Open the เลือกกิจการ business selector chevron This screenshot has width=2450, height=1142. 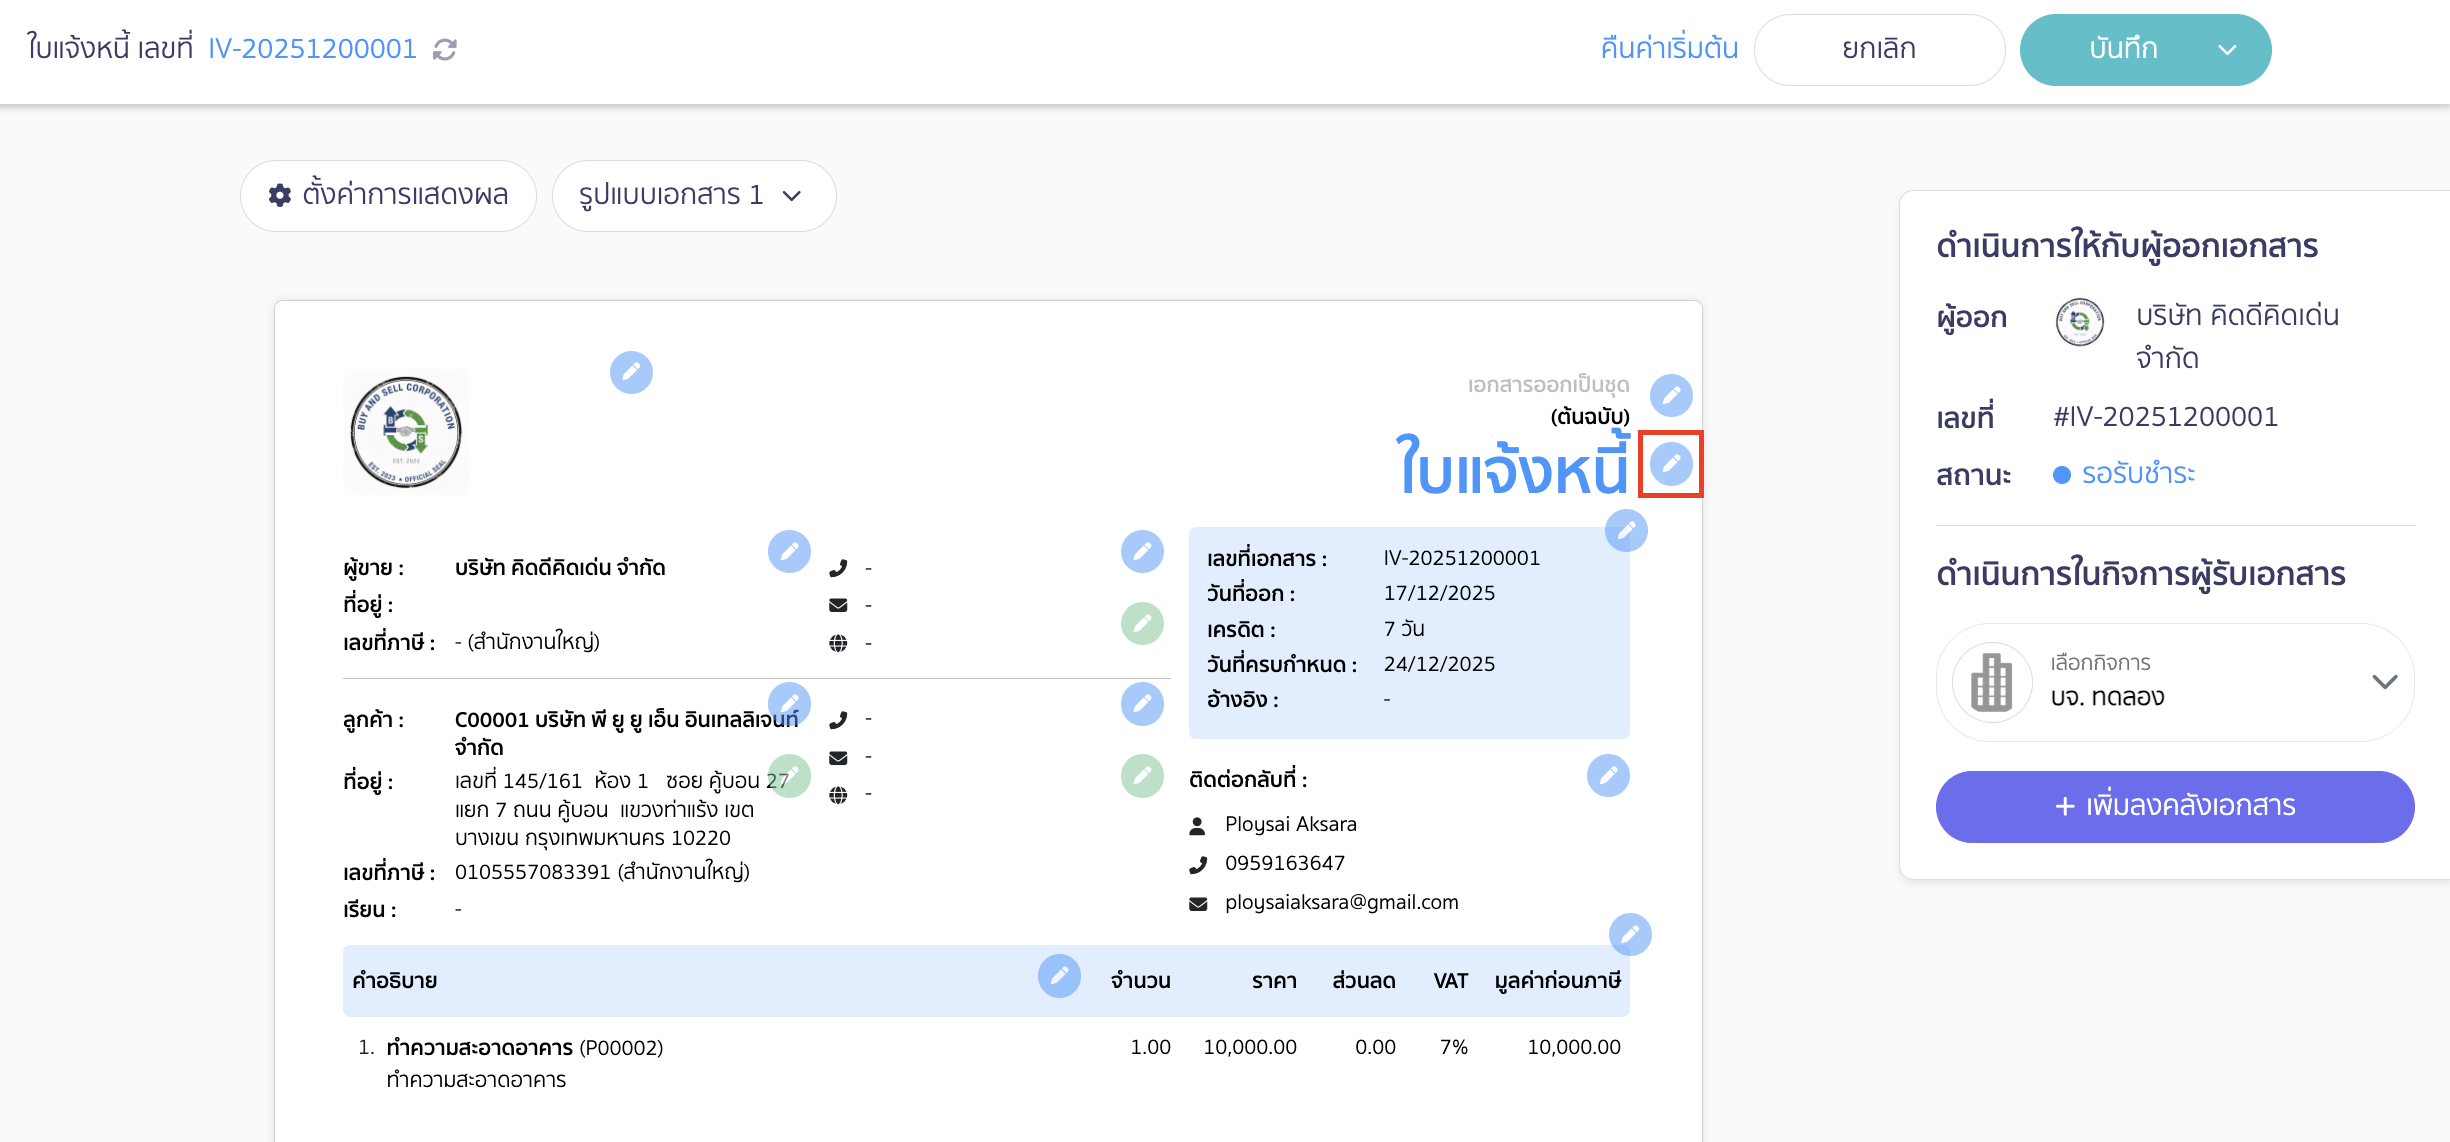click(x=2384, y=682)
